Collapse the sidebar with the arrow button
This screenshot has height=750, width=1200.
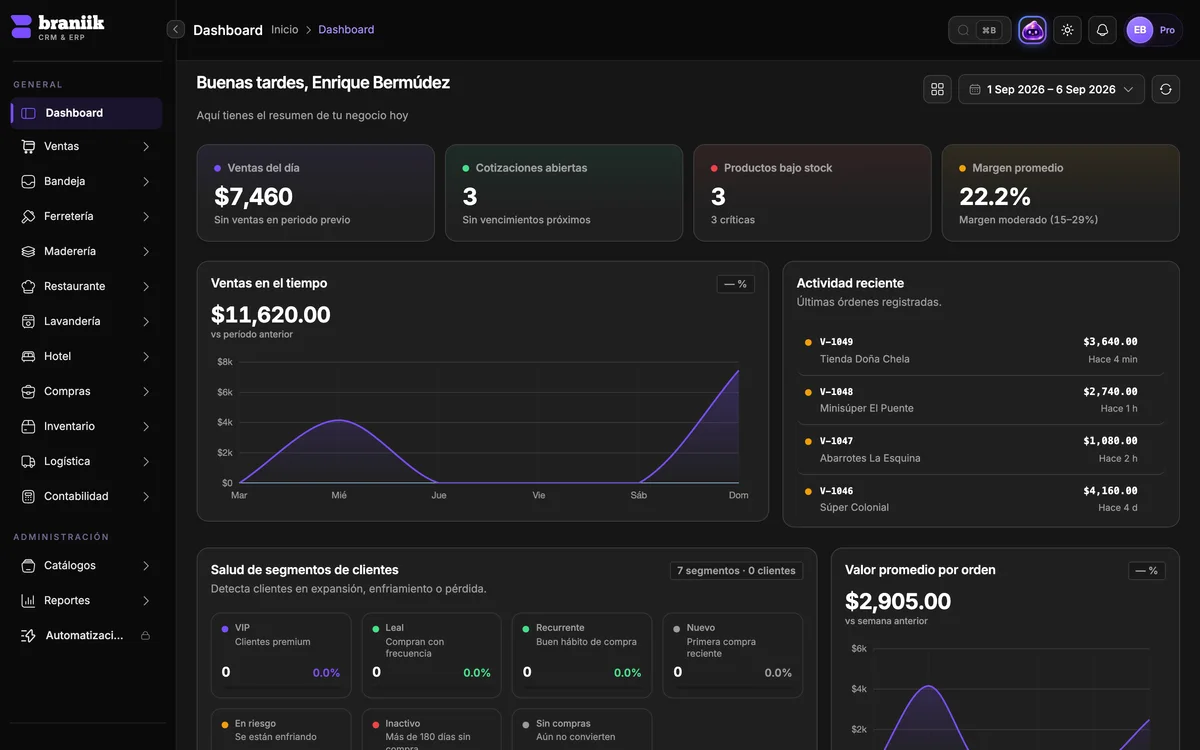(x=176, y=30)
